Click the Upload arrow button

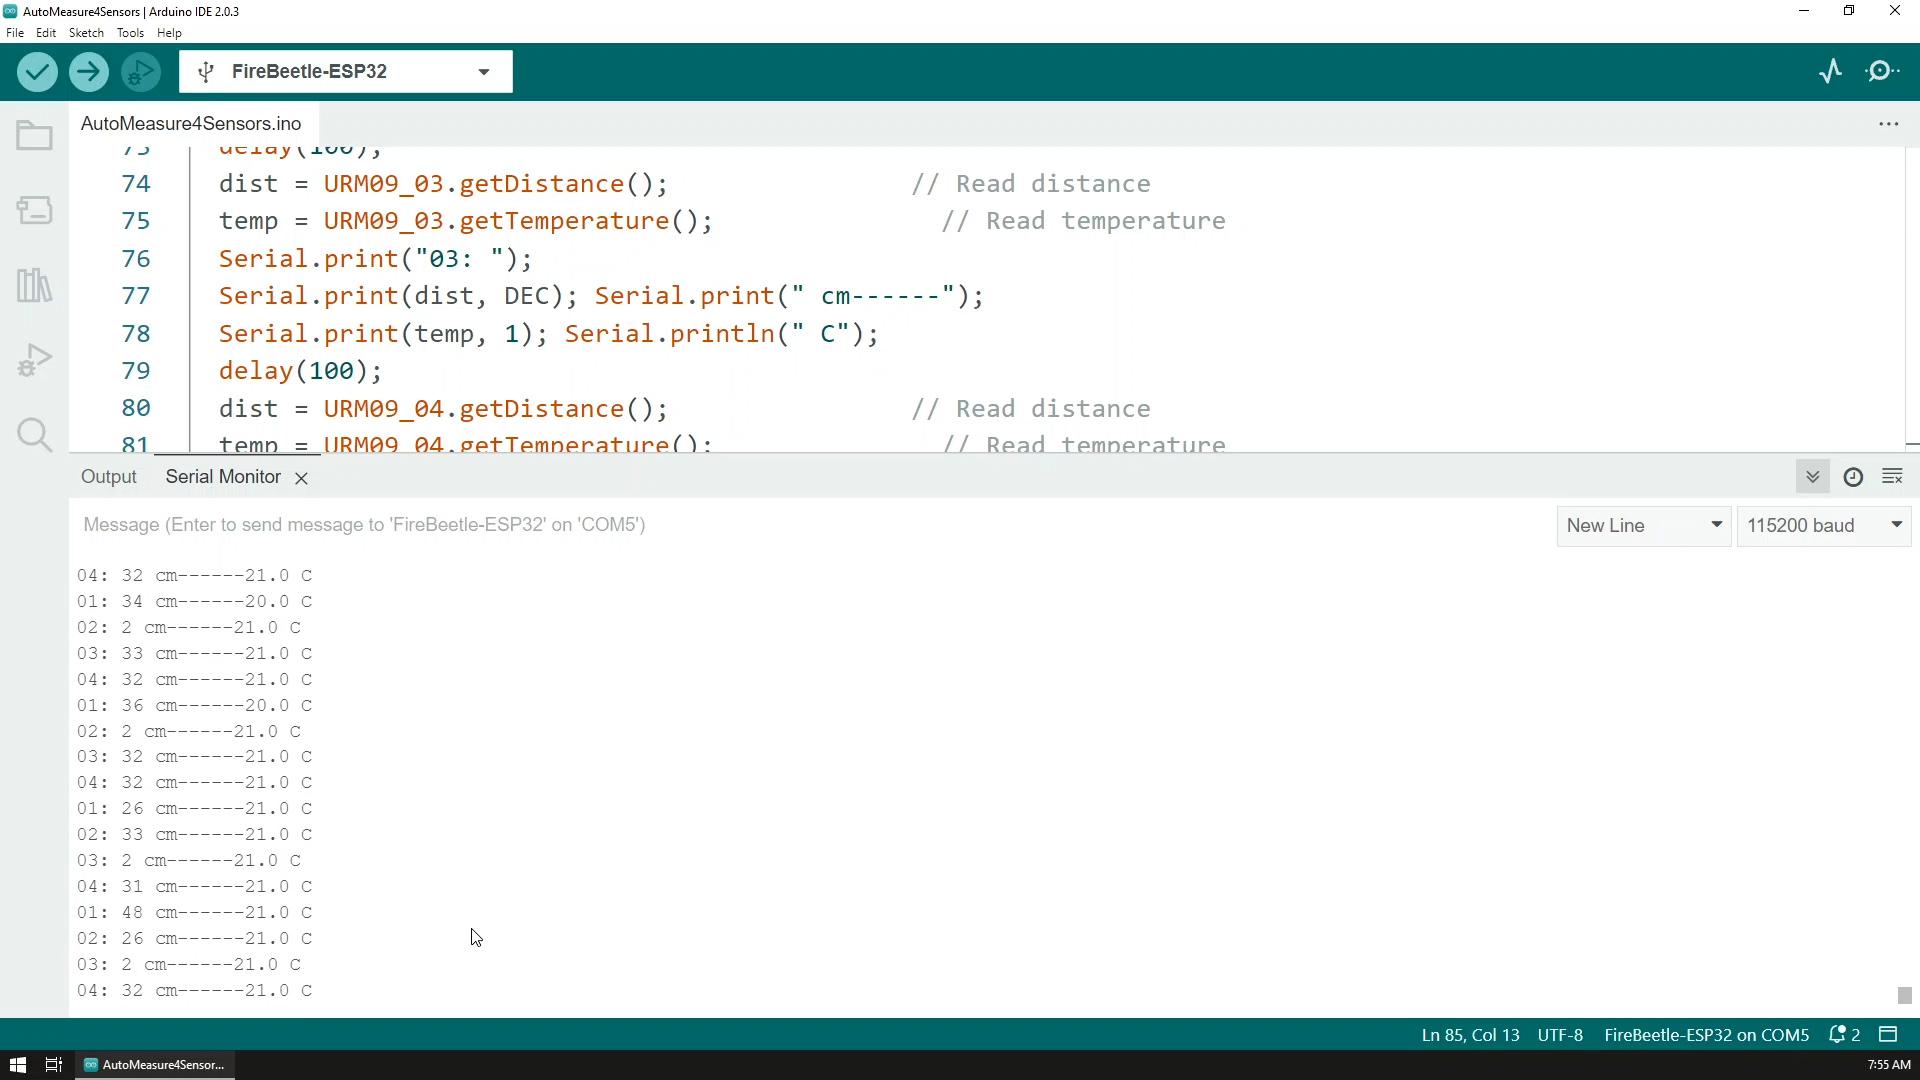click(x=89, y=72)
